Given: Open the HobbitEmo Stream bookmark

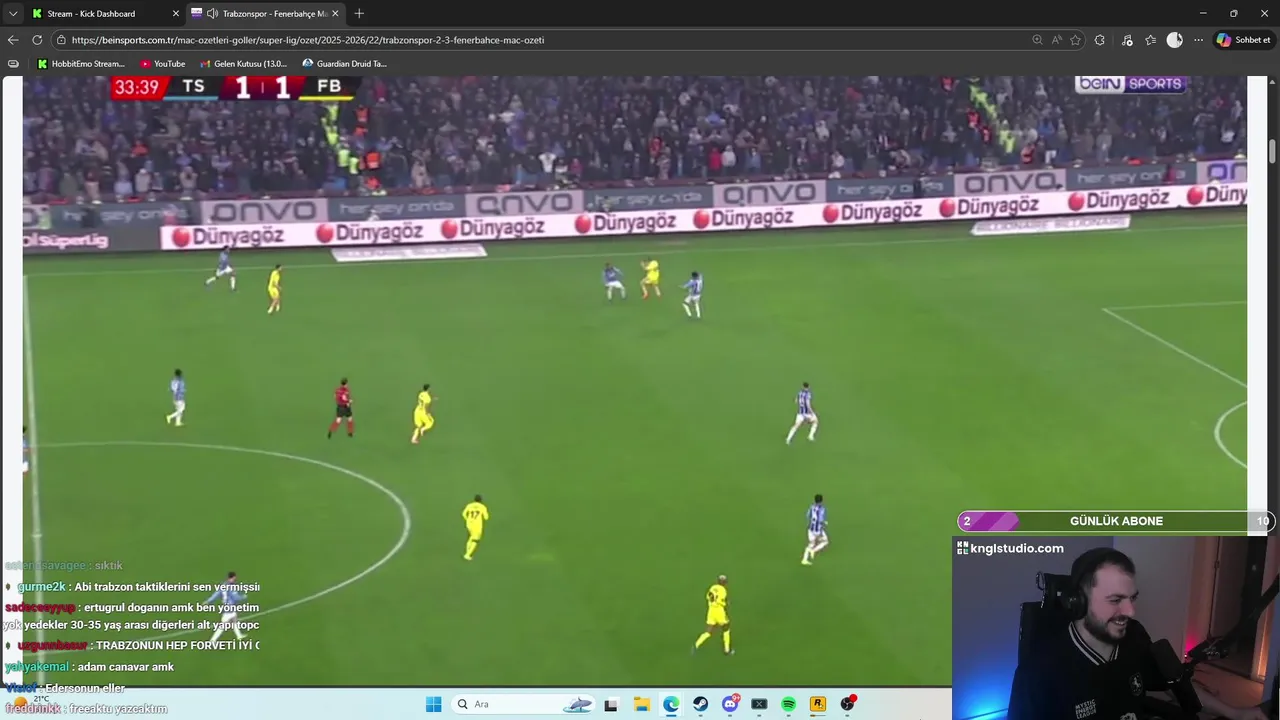Looking at the screenshot, I should (x=81, y=64).
